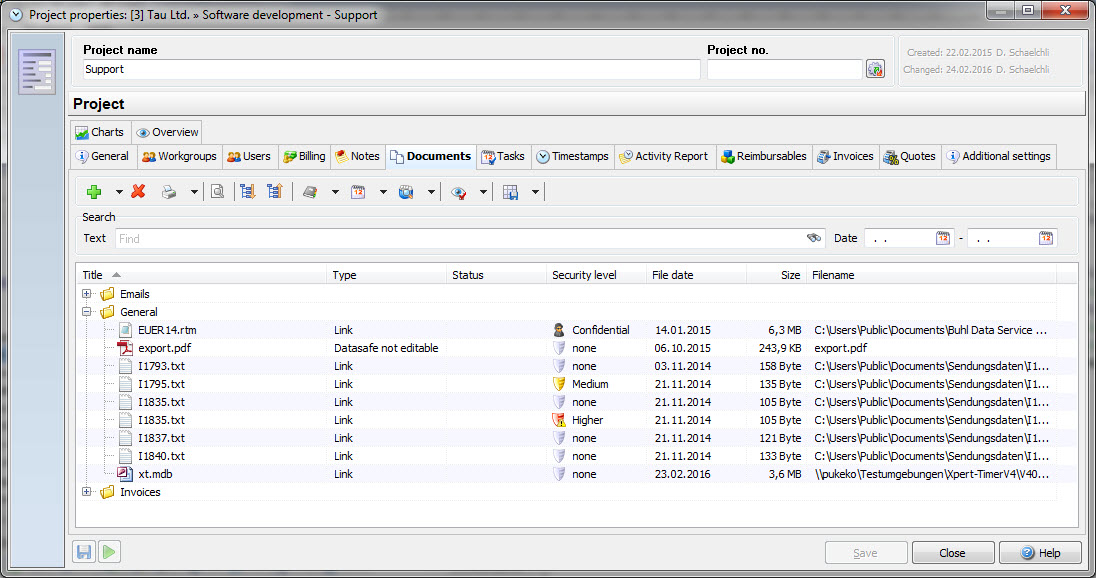
Task: Collapse the General folder
Action: [87, 312]
